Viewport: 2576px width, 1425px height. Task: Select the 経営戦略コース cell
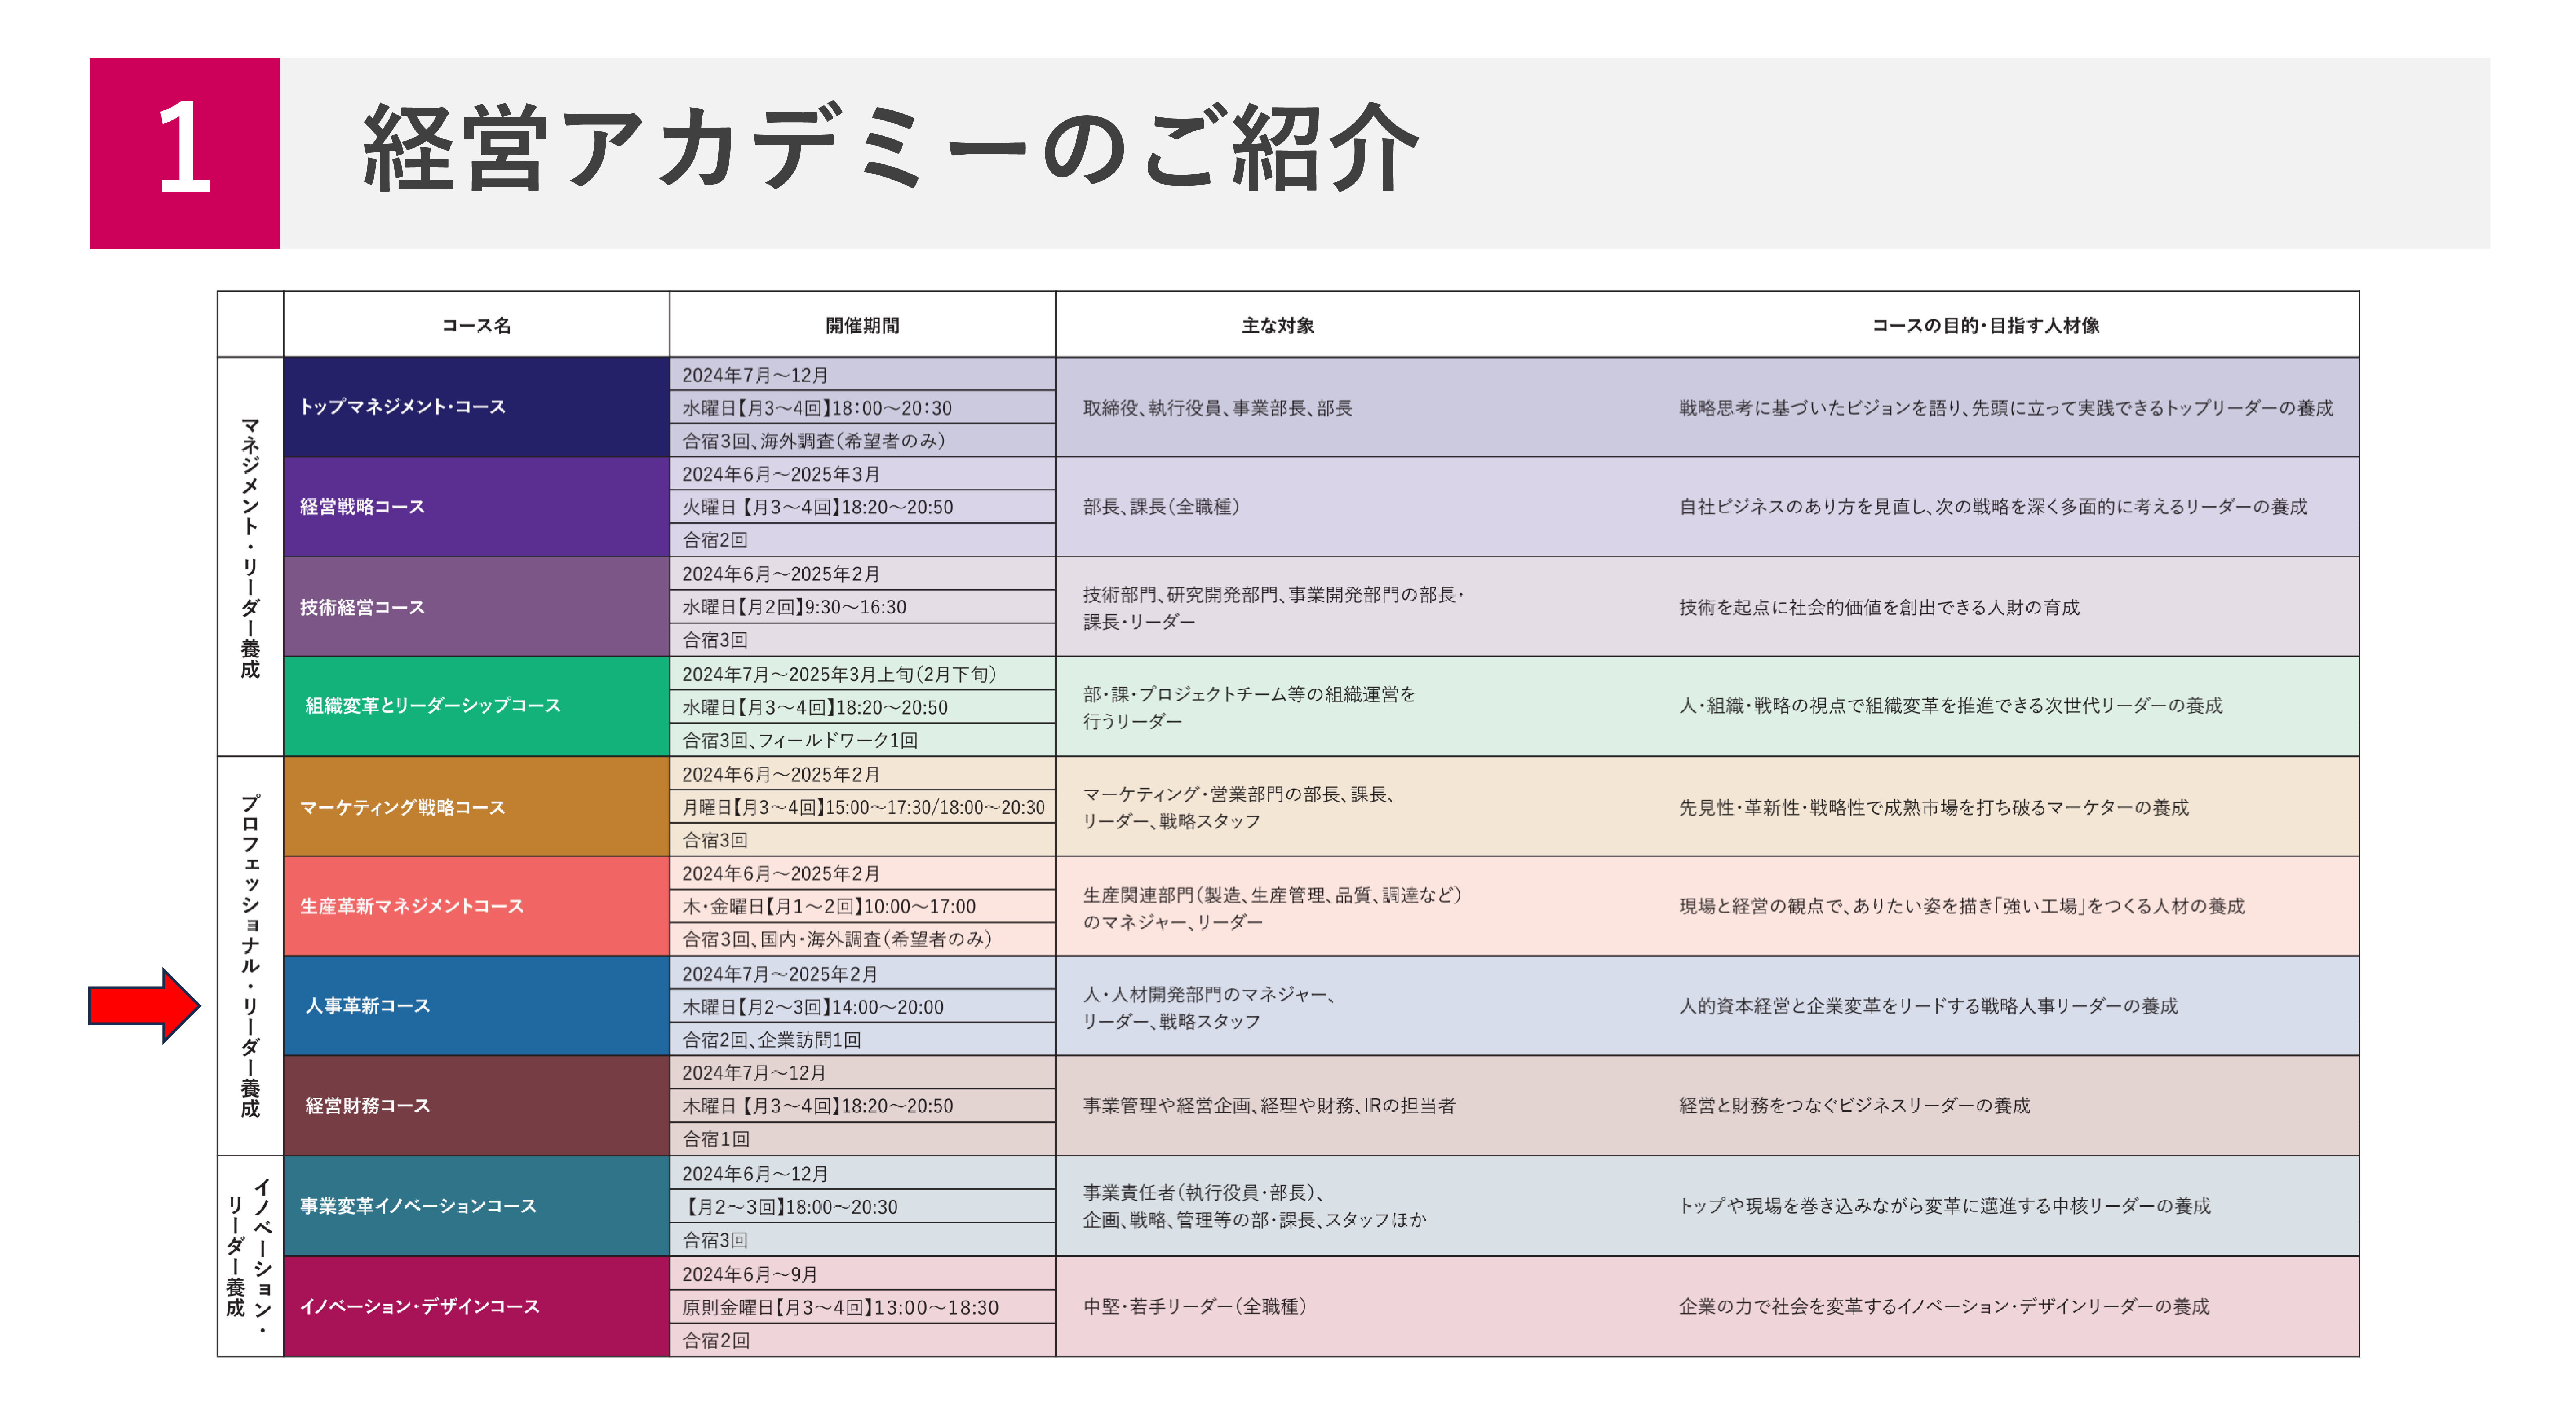(476, 507)
